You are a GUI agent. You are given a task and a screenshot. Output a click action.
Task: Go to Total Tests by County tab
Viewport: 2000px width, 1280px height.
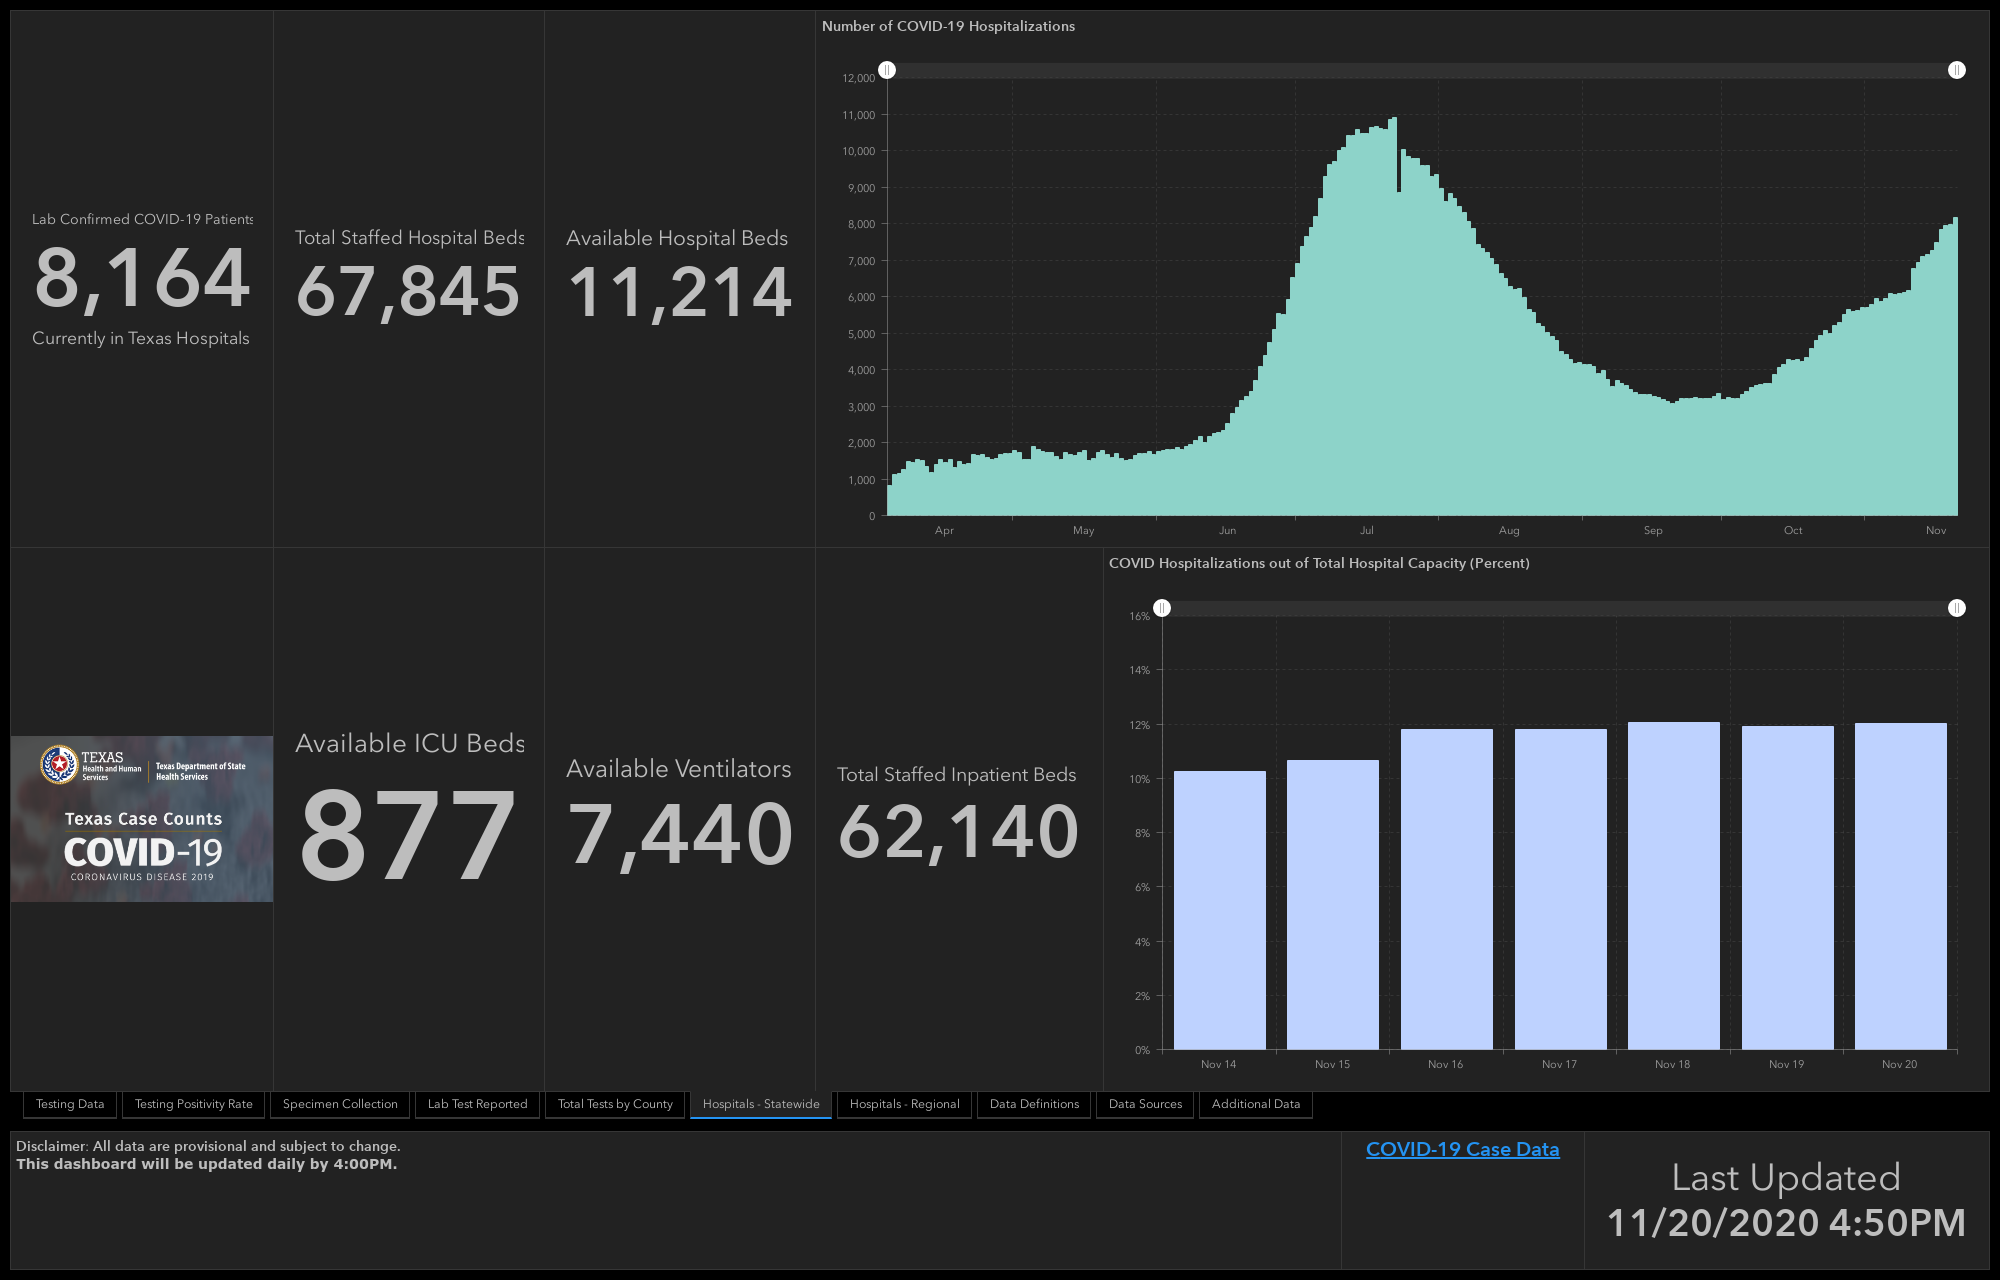615,1104
